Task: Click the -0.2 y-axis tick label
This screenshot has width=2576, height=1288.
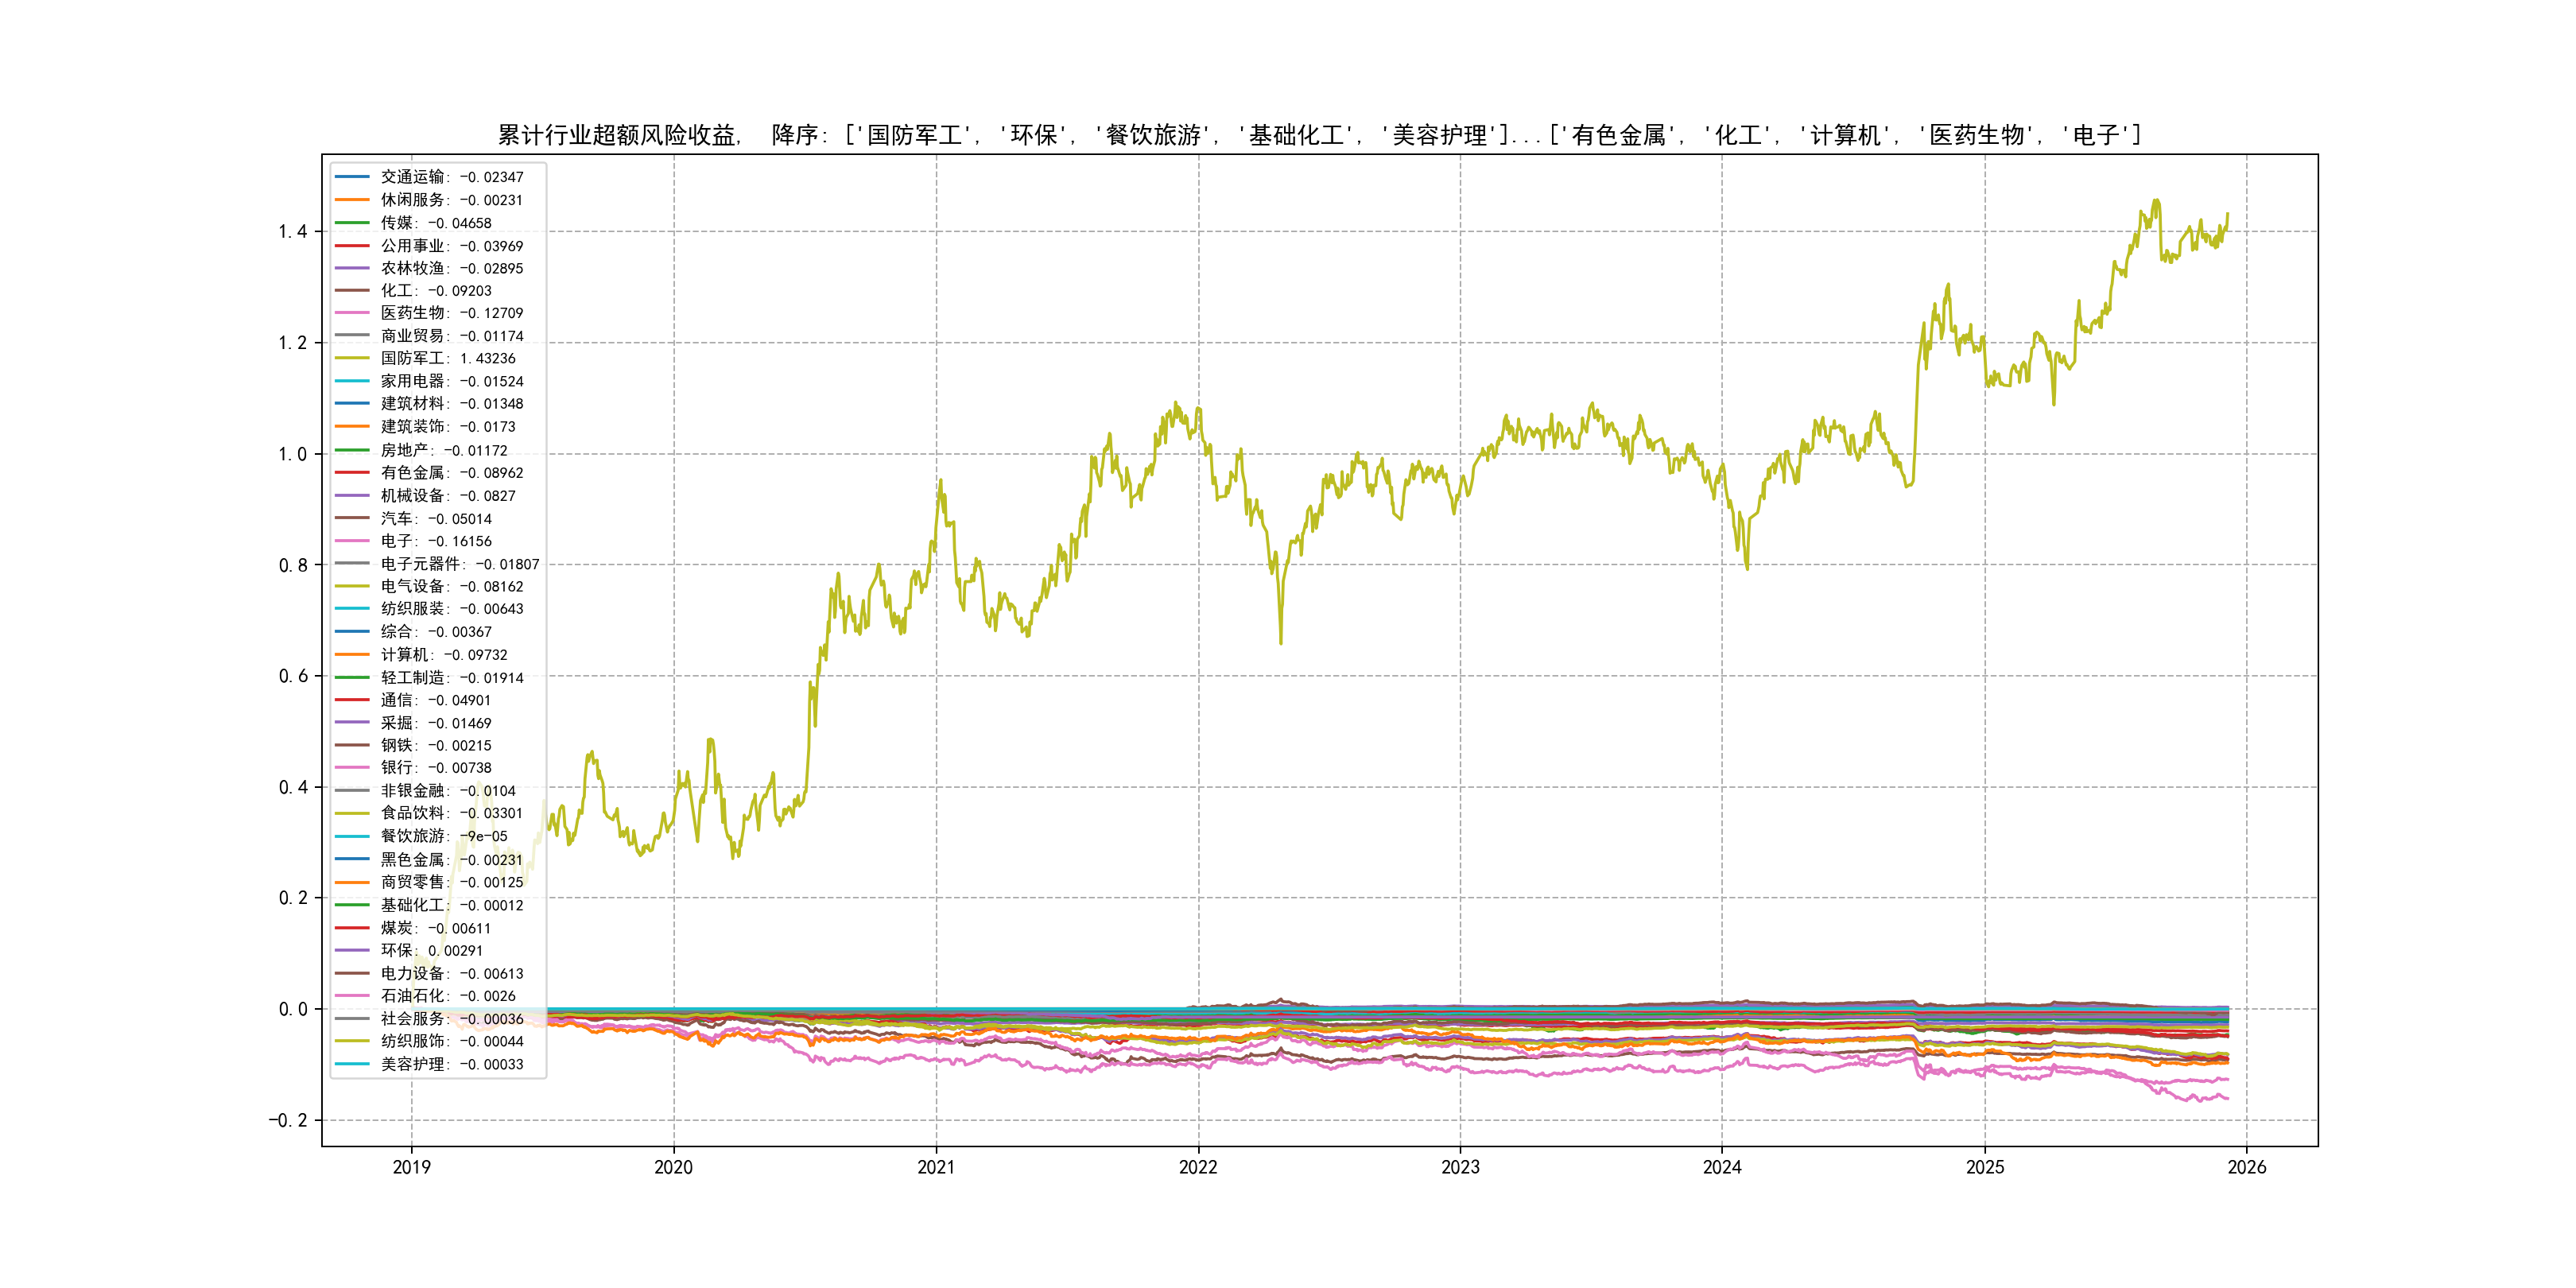Action: (287, 1120)
